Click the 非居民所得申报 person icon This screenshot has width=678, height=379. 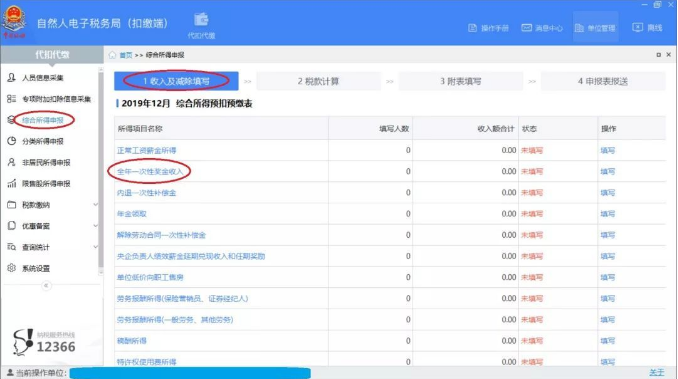12,162
